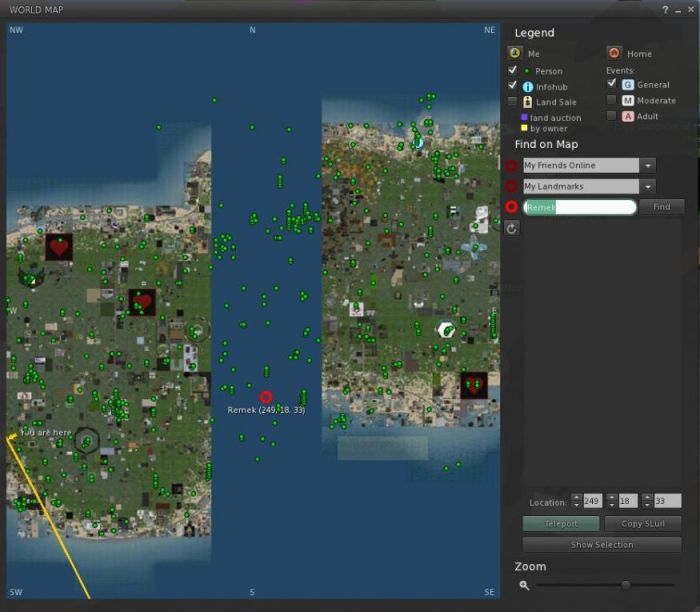Viewport: 700px width, 612px height.
Task: Click the refresh arrow icon below search
Action: point(513,229)
